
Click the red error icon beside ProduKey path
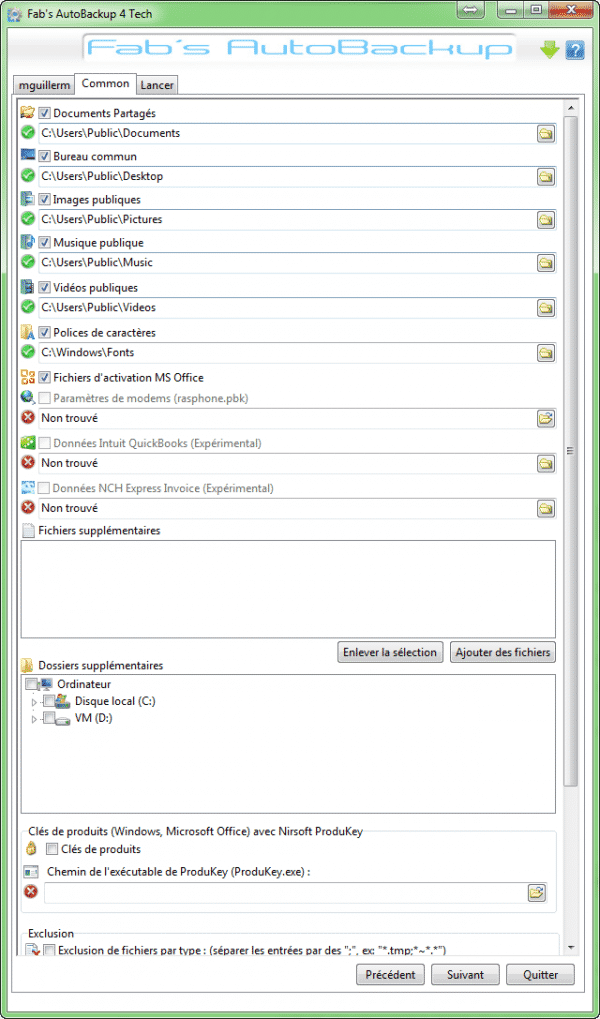(x=30, y=892)
